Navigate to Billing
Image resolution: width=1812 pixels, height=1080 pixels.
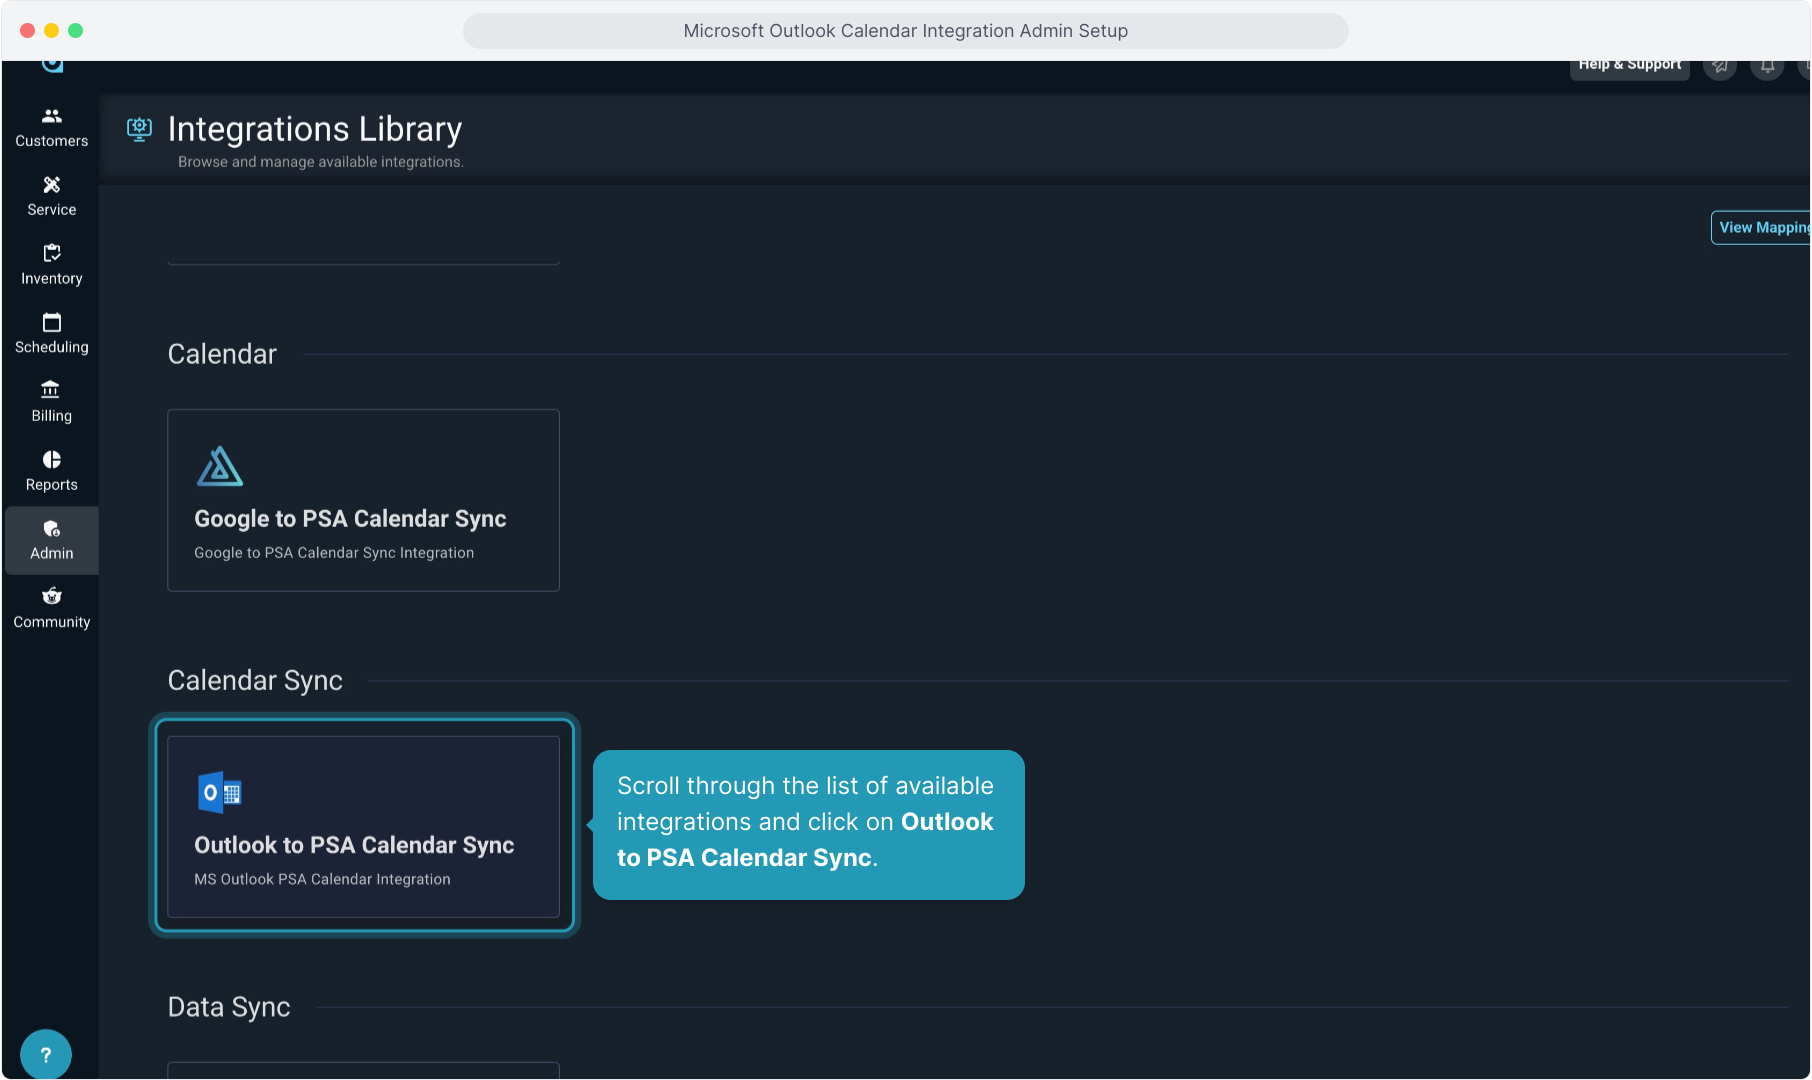51,402
